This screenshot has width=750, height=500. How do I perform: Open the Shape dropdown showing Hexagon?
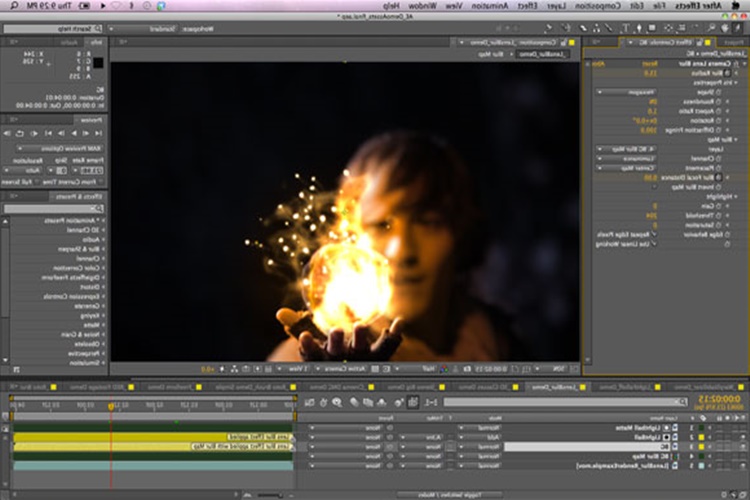(x=625, y=92)
